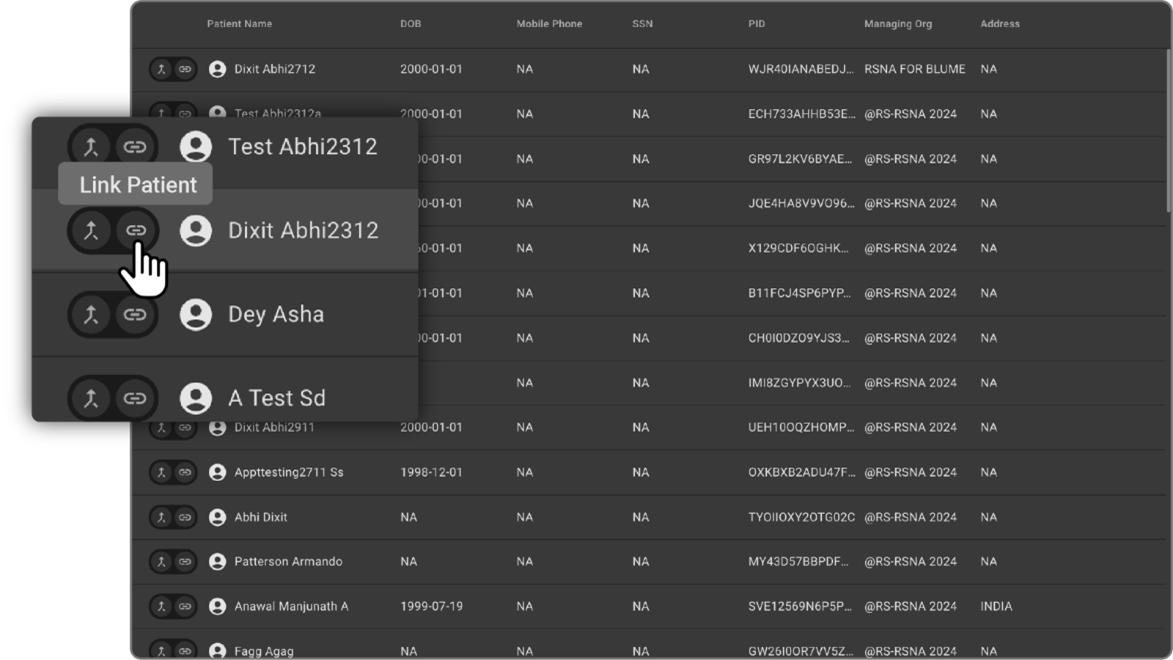1173x660 pixels.
Task: Click the PID column header
Action: [x=756, y=24]
